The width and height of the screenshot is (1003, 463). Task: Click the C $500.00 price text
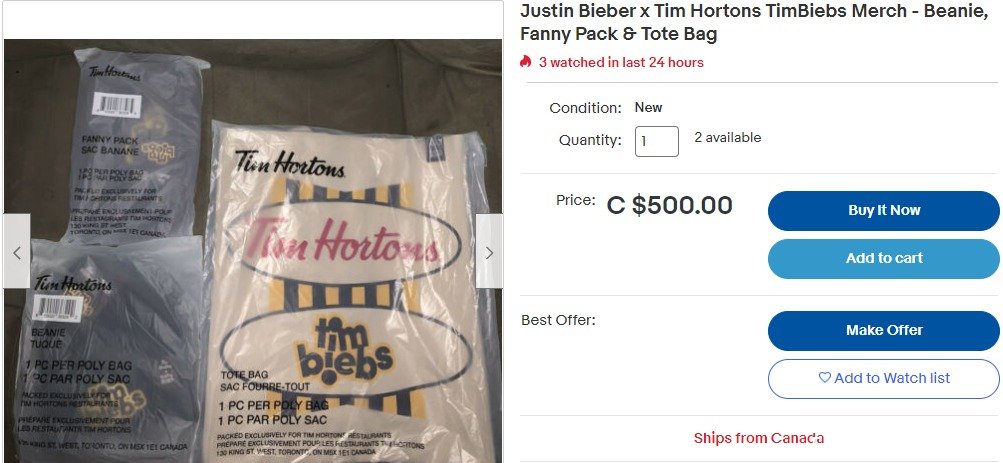[669, 205]
